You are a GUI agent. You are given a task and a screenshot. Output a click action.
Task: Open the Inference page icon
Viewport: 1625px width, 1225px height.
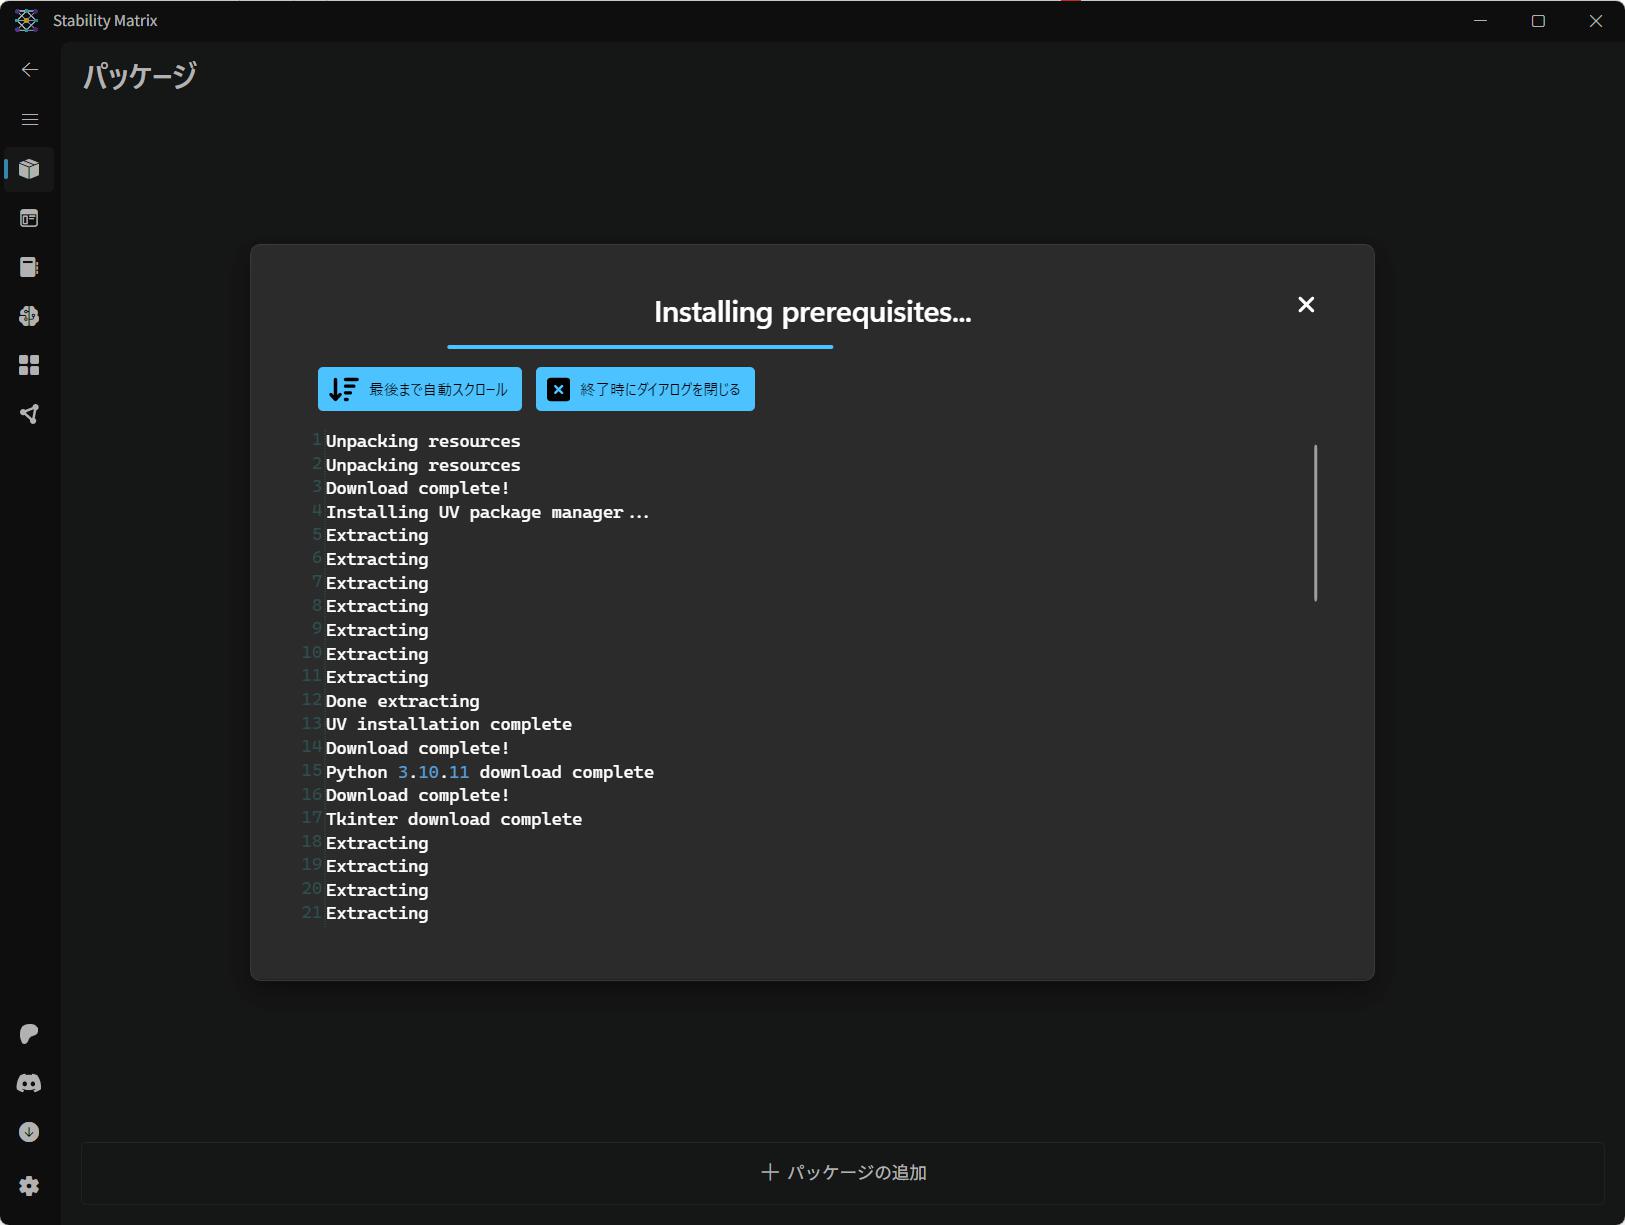[29, 218]
